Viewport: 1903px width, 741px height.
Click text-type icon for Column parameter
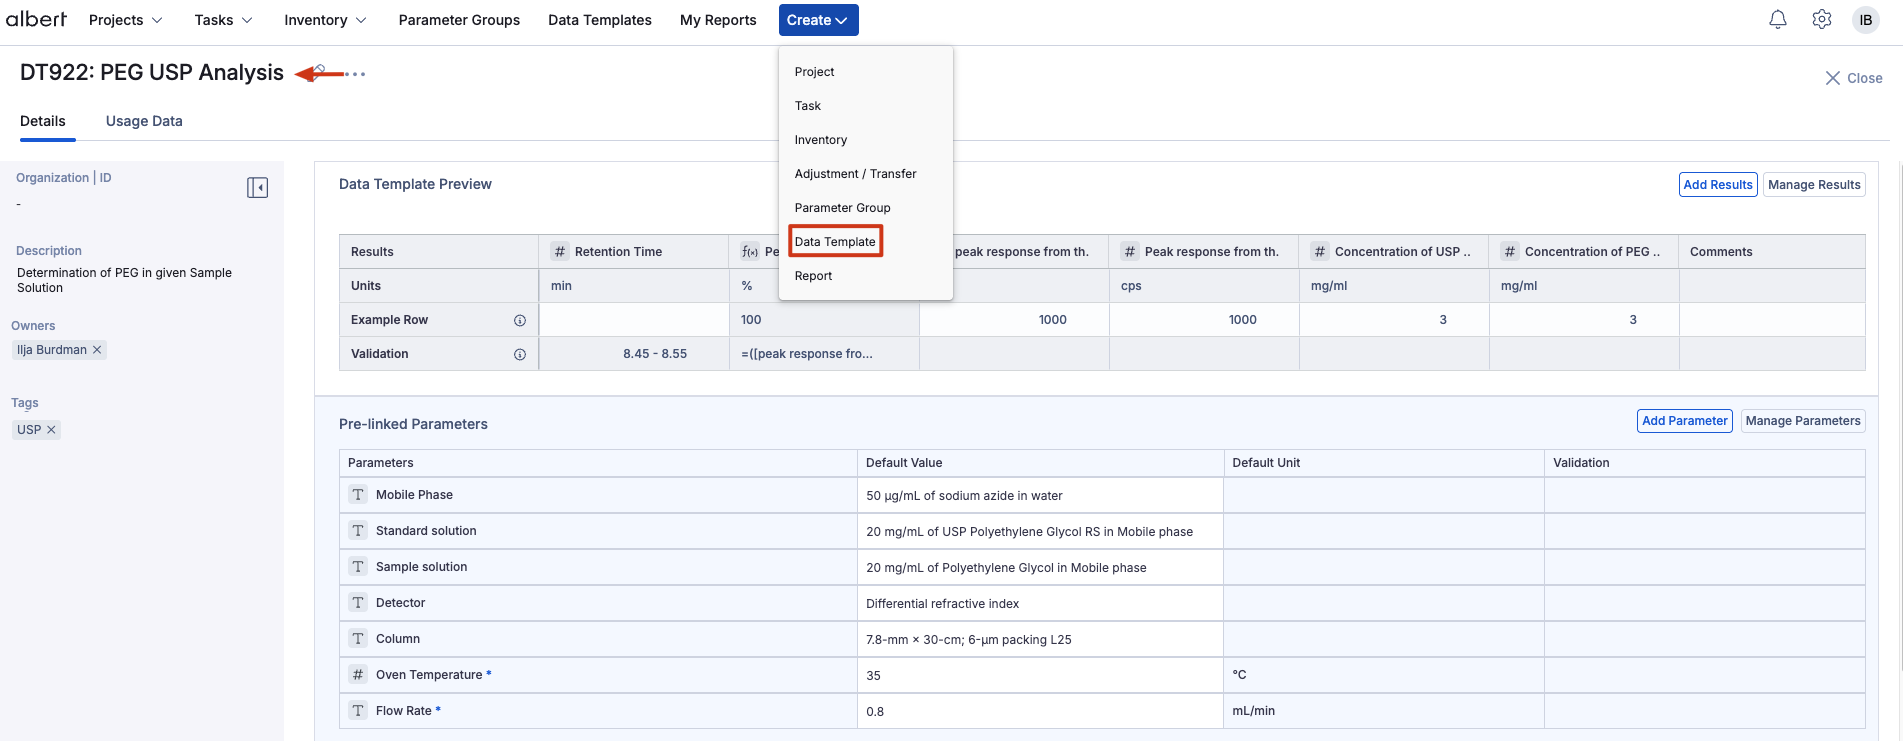358,639
